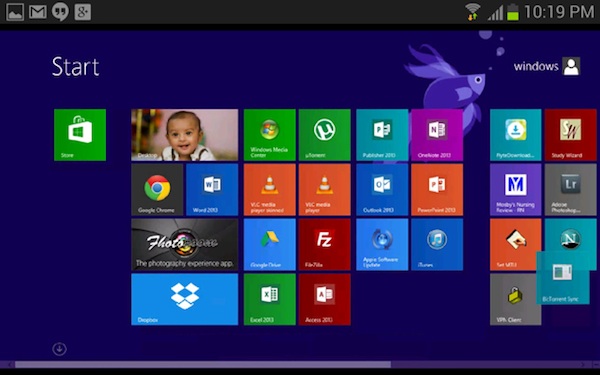Launch Google Chrome tile
This screenshot has width=600, height=375.
[x=157, y=190]
